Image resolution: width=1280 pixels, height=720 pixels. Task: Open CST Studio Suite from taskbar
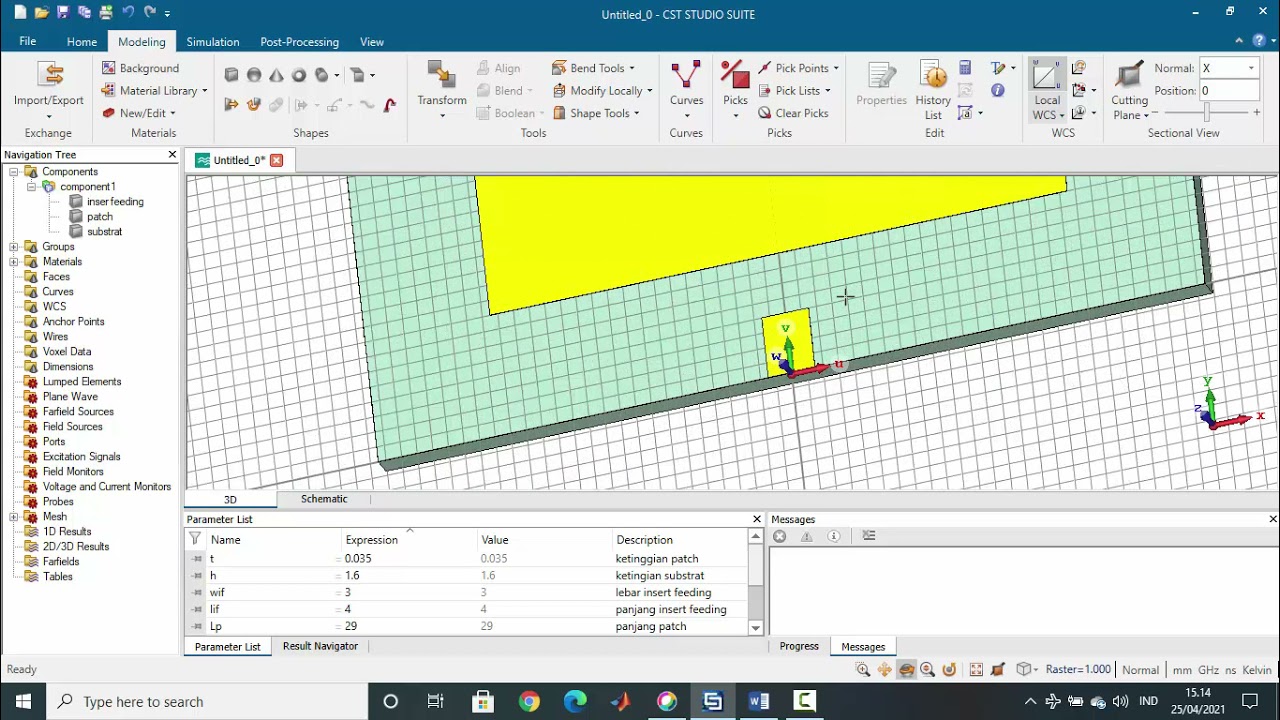pos(712,701)
